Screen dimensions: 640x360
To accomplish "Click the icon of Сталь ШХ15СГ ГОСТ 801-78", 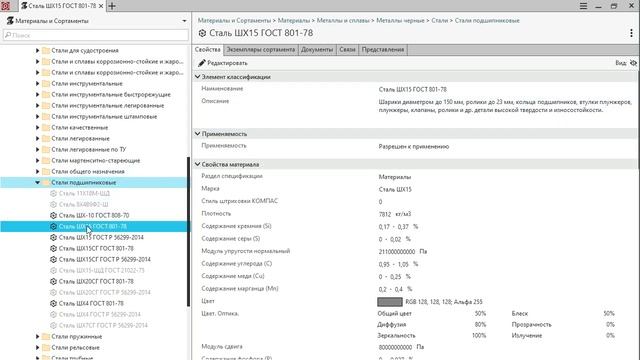I will [x=53, y=248].
